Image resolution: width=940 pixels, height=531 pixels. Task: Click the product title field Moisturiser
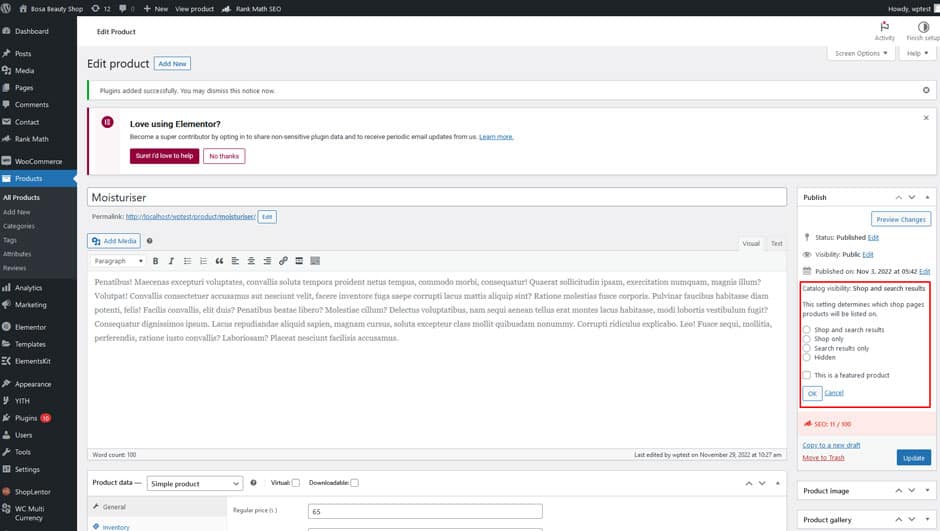(436, 197)
